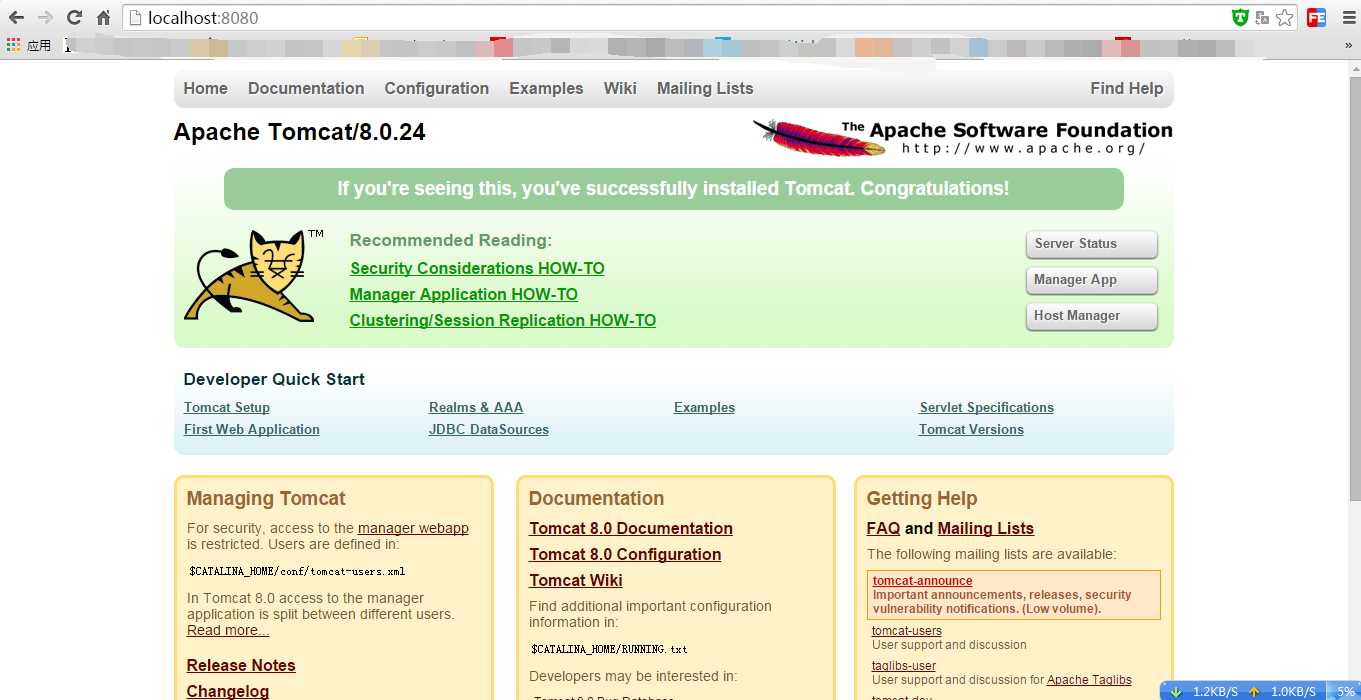Click the Apache Tomcat/8.0.24 heading
Viewport: 1361px width, 700px height.
click(x=300, y=132)
